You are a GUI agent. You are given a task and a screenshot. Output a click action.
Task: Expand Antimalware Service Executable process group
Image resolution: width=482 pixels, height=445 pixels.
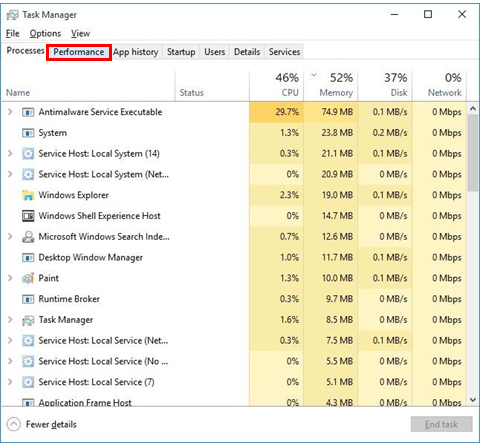pyautogui.click(x=10, y=112)
